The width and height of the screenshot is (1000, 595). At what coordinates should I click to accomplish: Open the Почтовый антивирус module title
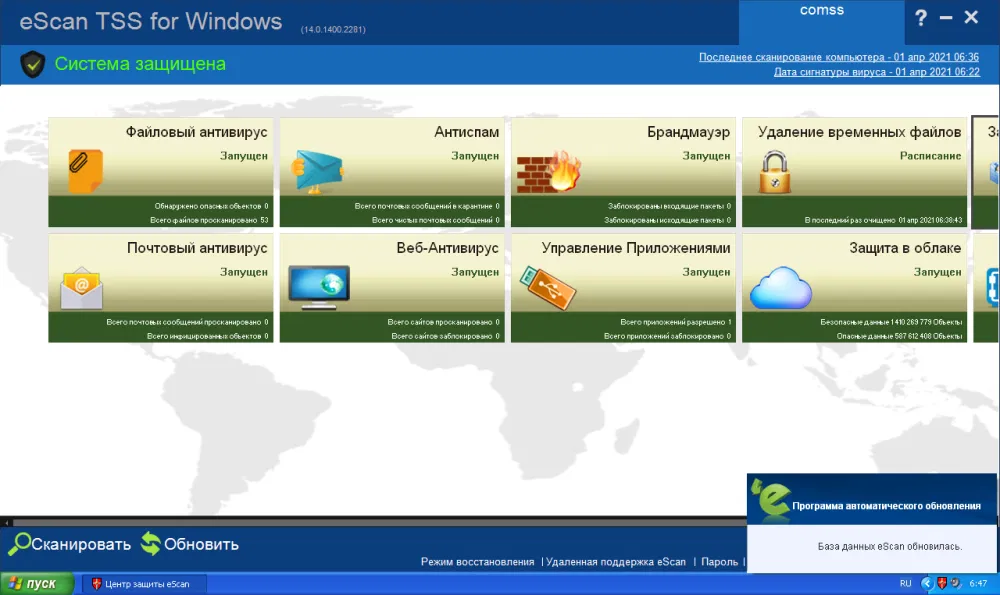pyautogui.click(x=197, y=248)
